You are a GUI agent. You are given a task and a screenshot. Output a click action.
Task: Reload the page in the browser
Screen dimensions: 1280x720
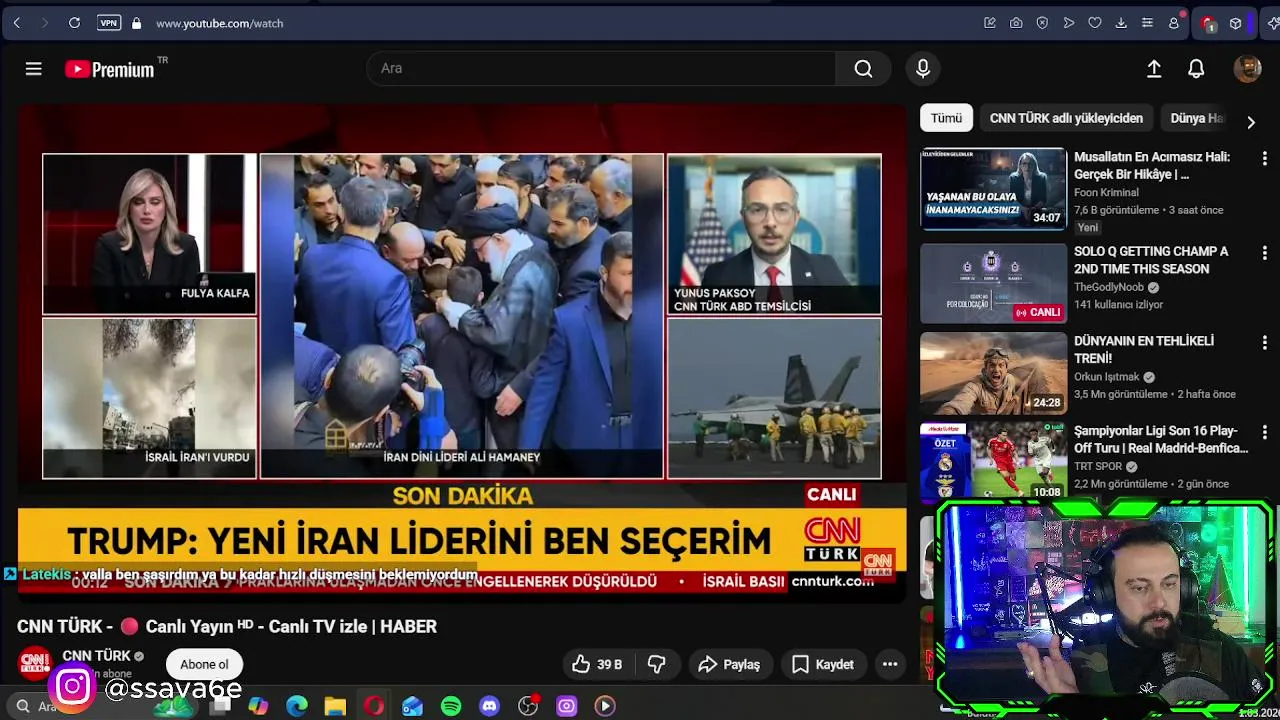coord(74,23)
